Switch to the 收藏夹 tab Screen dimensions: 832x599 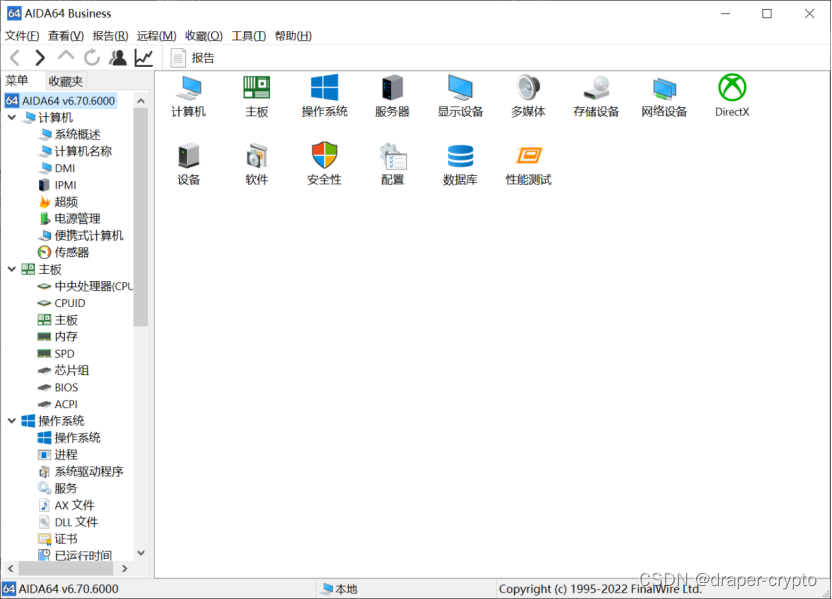[x=66, y=81]
